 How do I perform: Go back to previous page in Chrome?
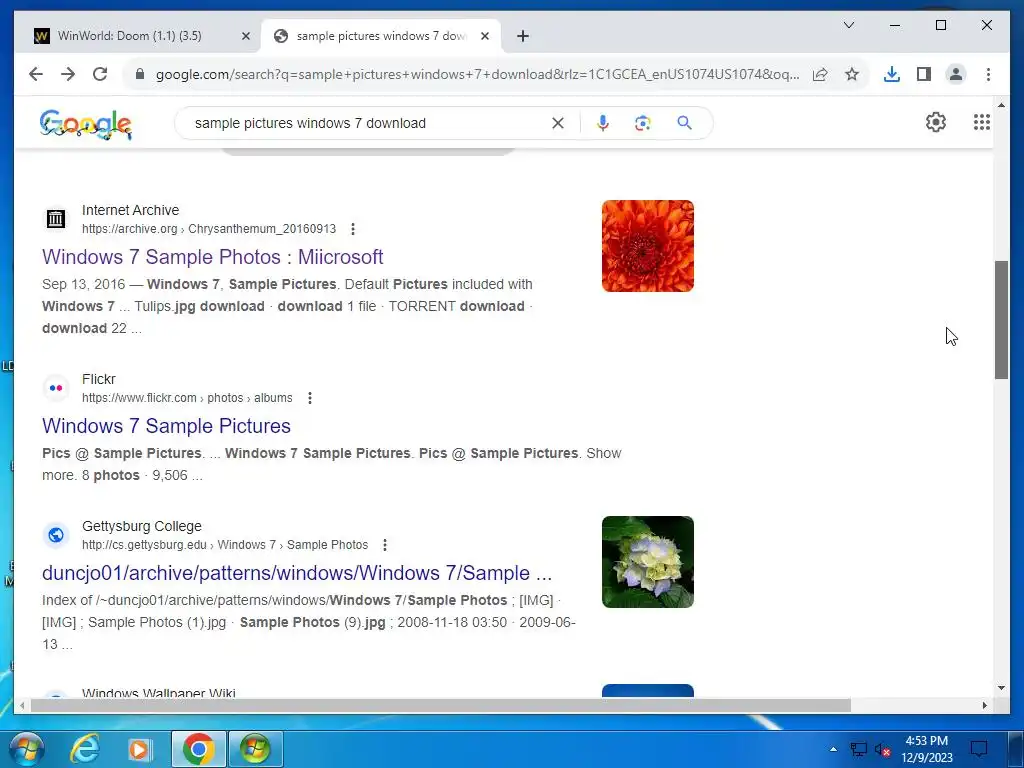(x=36, y=74)
